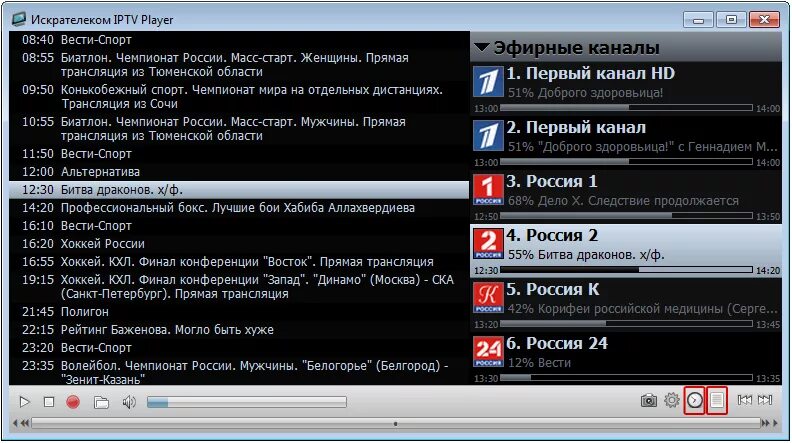Start playback with the Play button
The image size is (792, 443).
[x=24, y=402]
